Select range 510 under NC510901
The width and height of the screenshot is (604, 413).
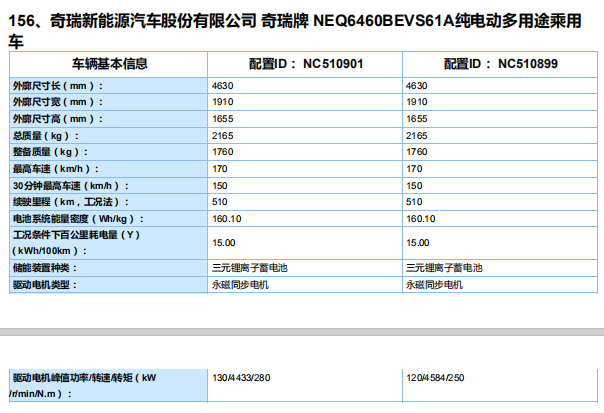[220, 202]
